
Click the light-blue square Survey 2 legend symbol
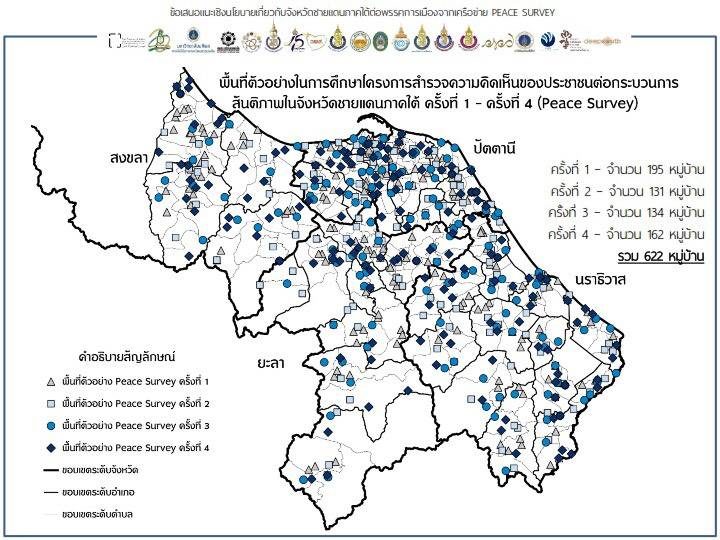pos(51,404)
